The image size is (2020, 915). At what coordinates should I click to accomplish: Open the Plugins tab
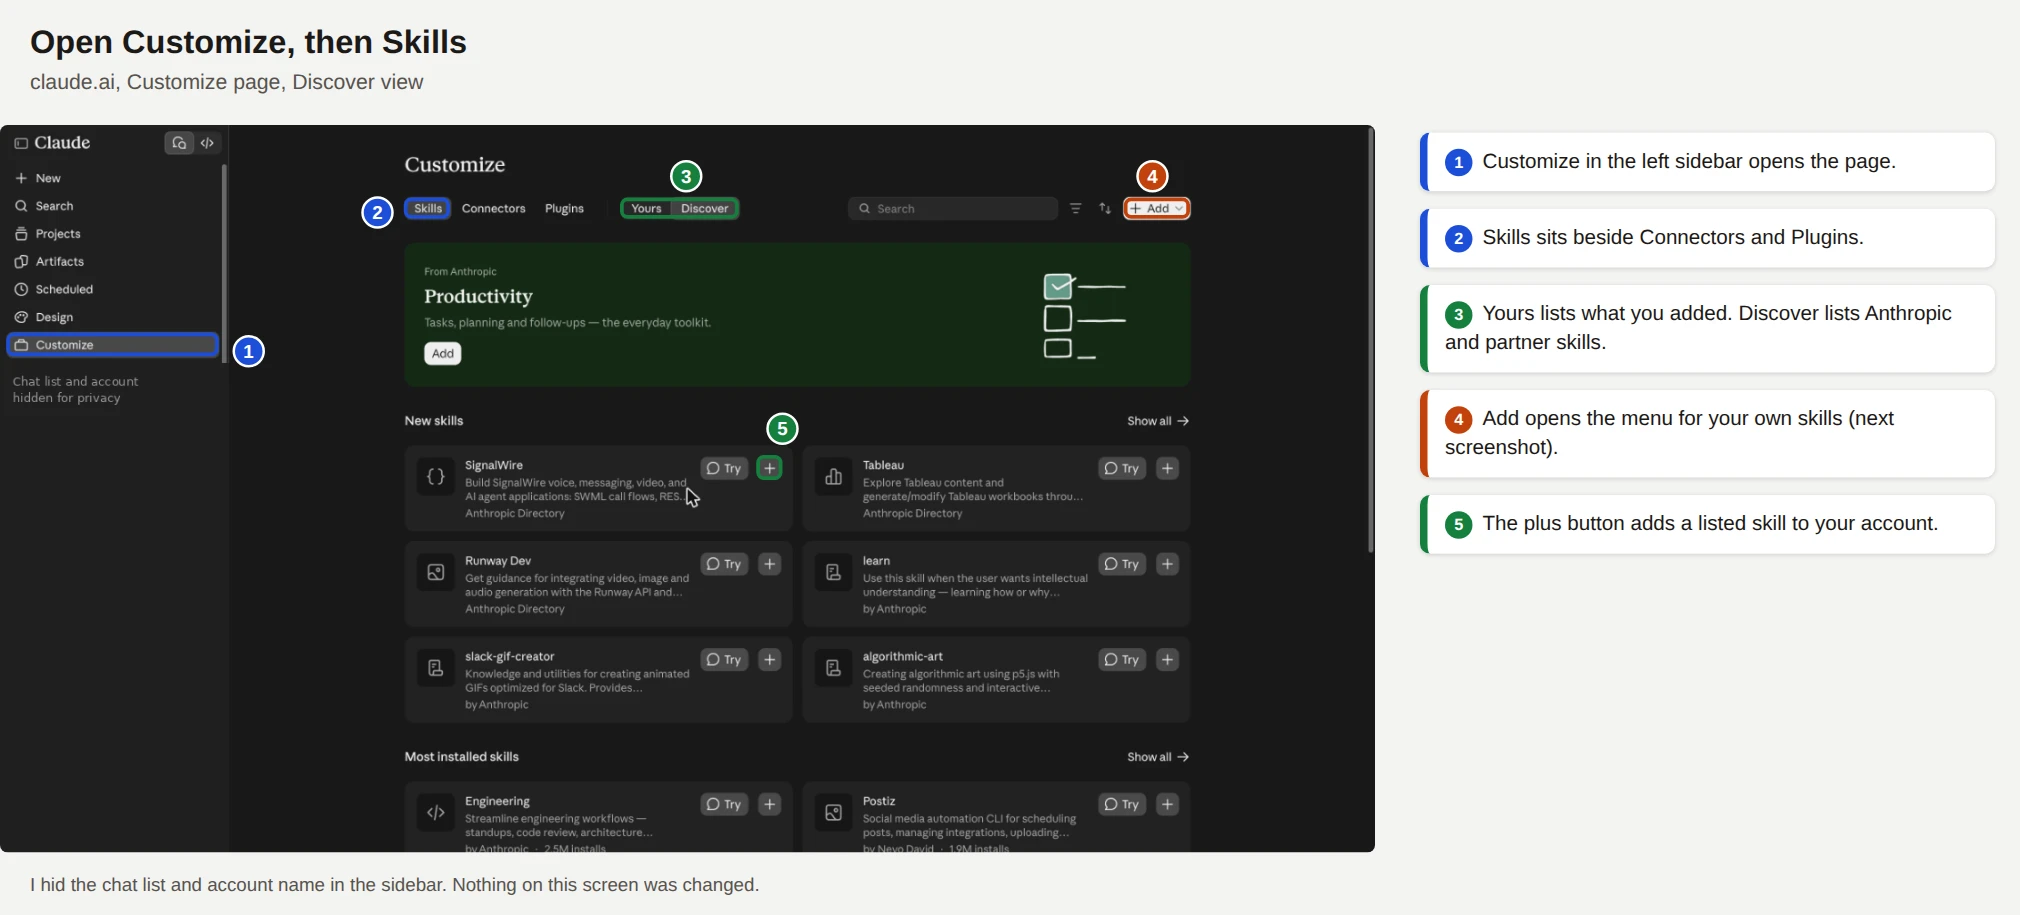point(564,208)
